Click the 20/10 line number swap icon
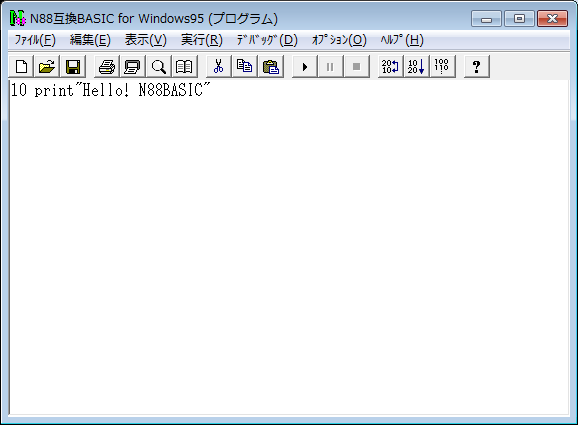Image resolution: width=578 pixels, height=425 pixels. 390,67
